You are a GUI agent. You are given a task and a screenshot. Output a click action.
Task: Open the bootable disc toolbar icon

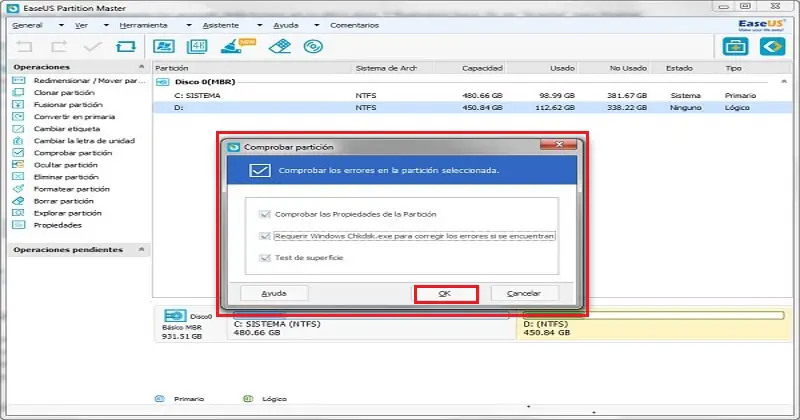pos(313,46)
